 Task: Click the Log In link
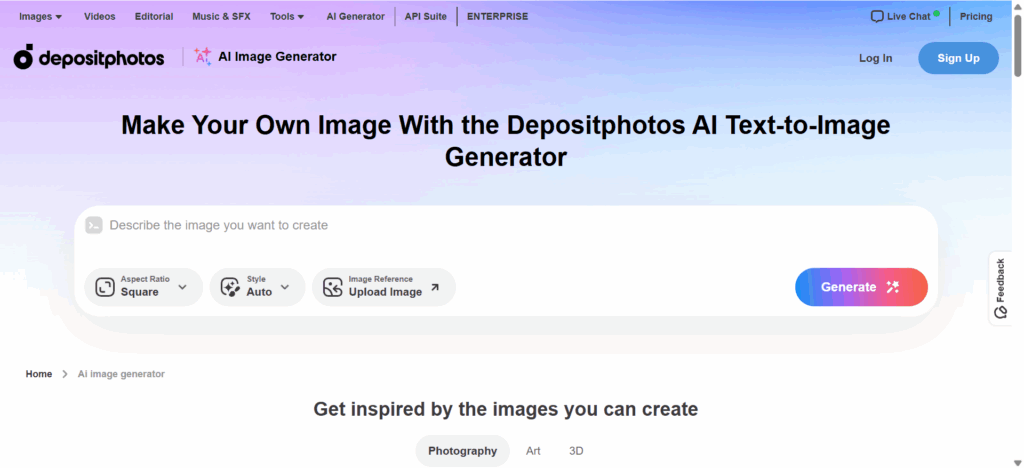coord(875,58)
